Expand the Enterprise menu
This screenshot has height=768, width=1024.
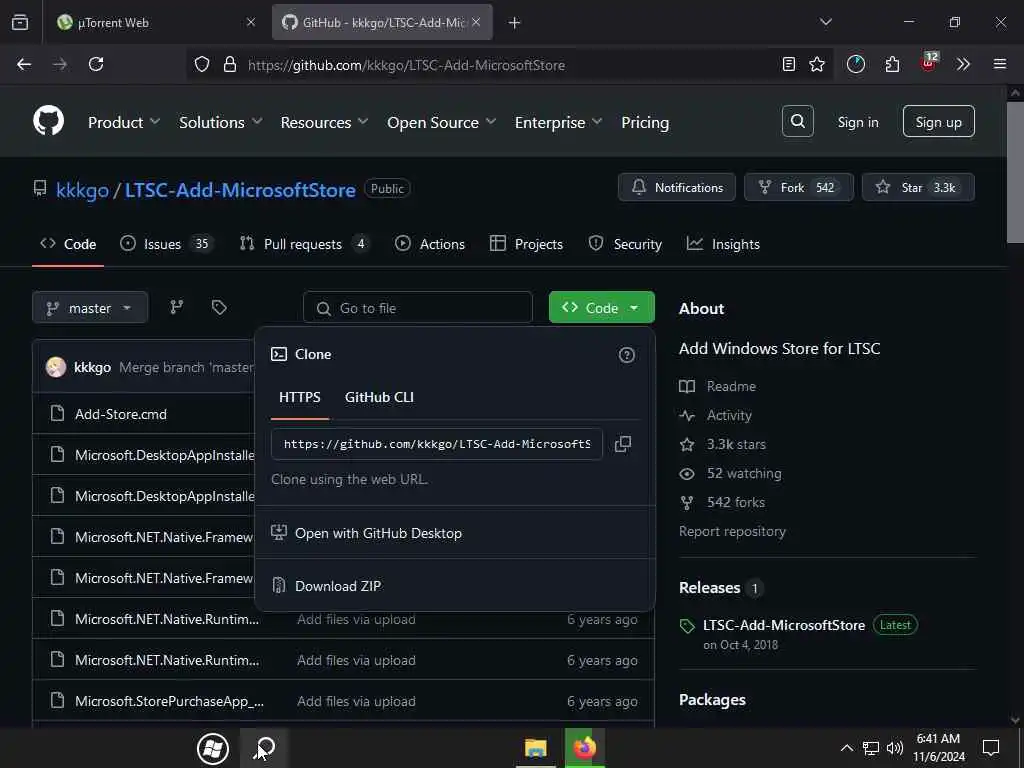point(558,122)
